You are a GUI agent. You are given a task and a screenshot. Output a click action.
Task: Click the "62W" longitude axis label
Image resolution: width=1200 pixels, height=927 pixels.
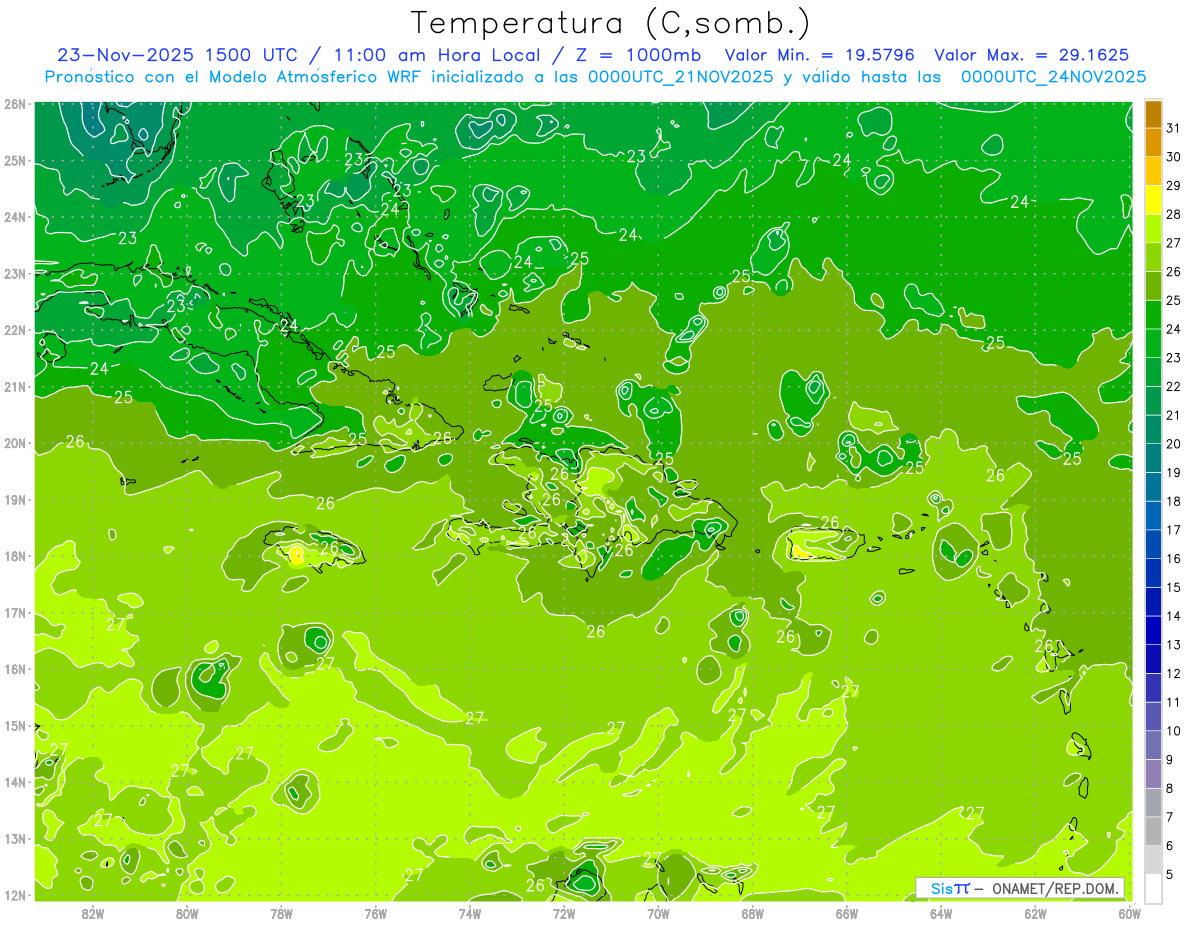tap(1035, 913)
